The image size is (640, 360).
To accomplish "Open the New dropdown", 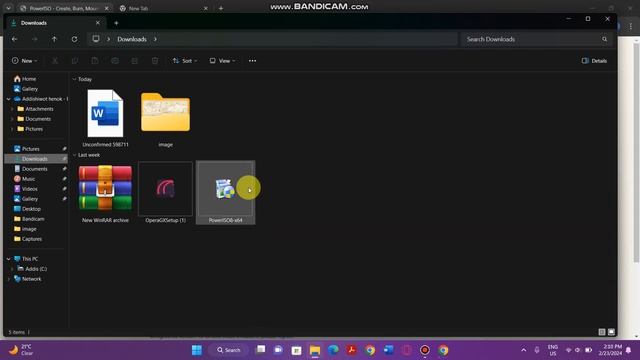I will 24,61.
